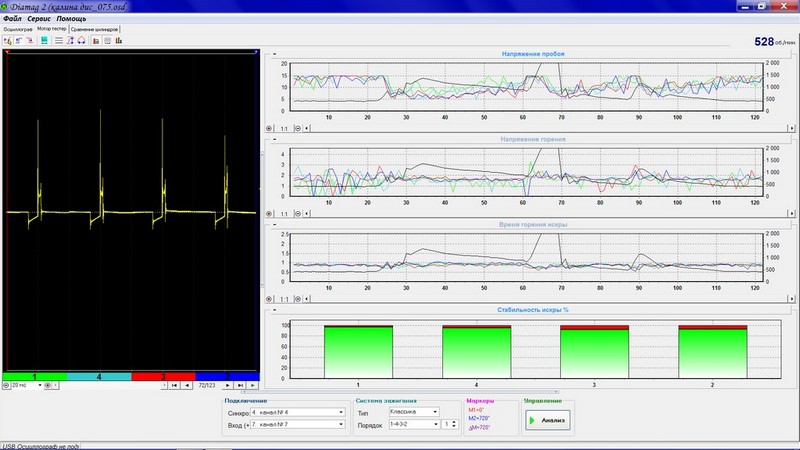Click the waveform marker toolbar icon
Viewport: 800px width, 450px height.
[70, 40]
